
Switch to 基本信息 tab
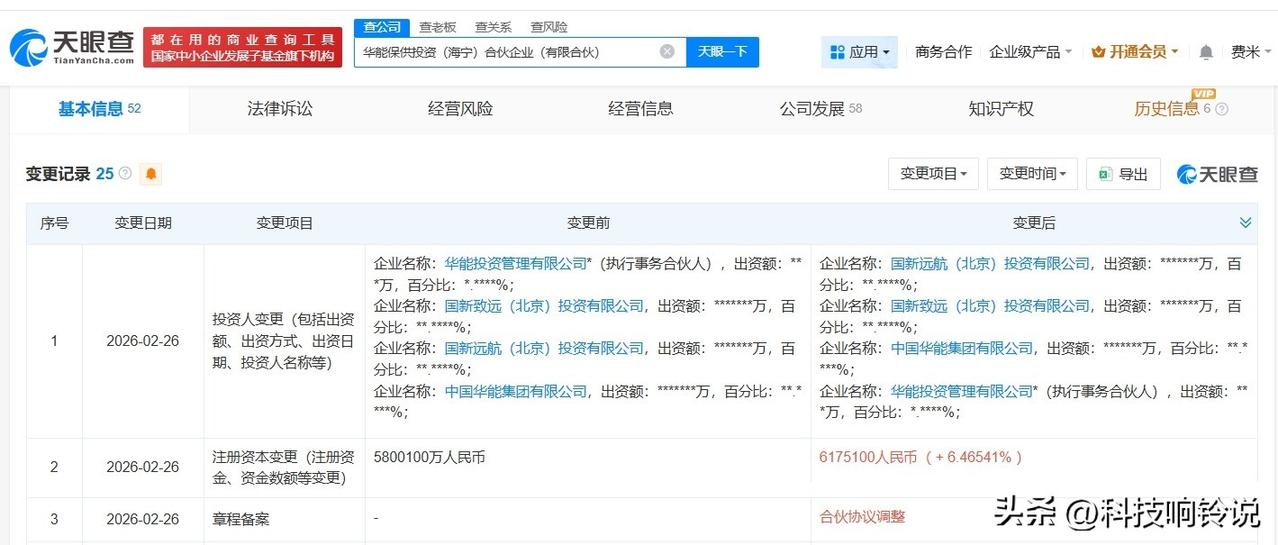99,109
